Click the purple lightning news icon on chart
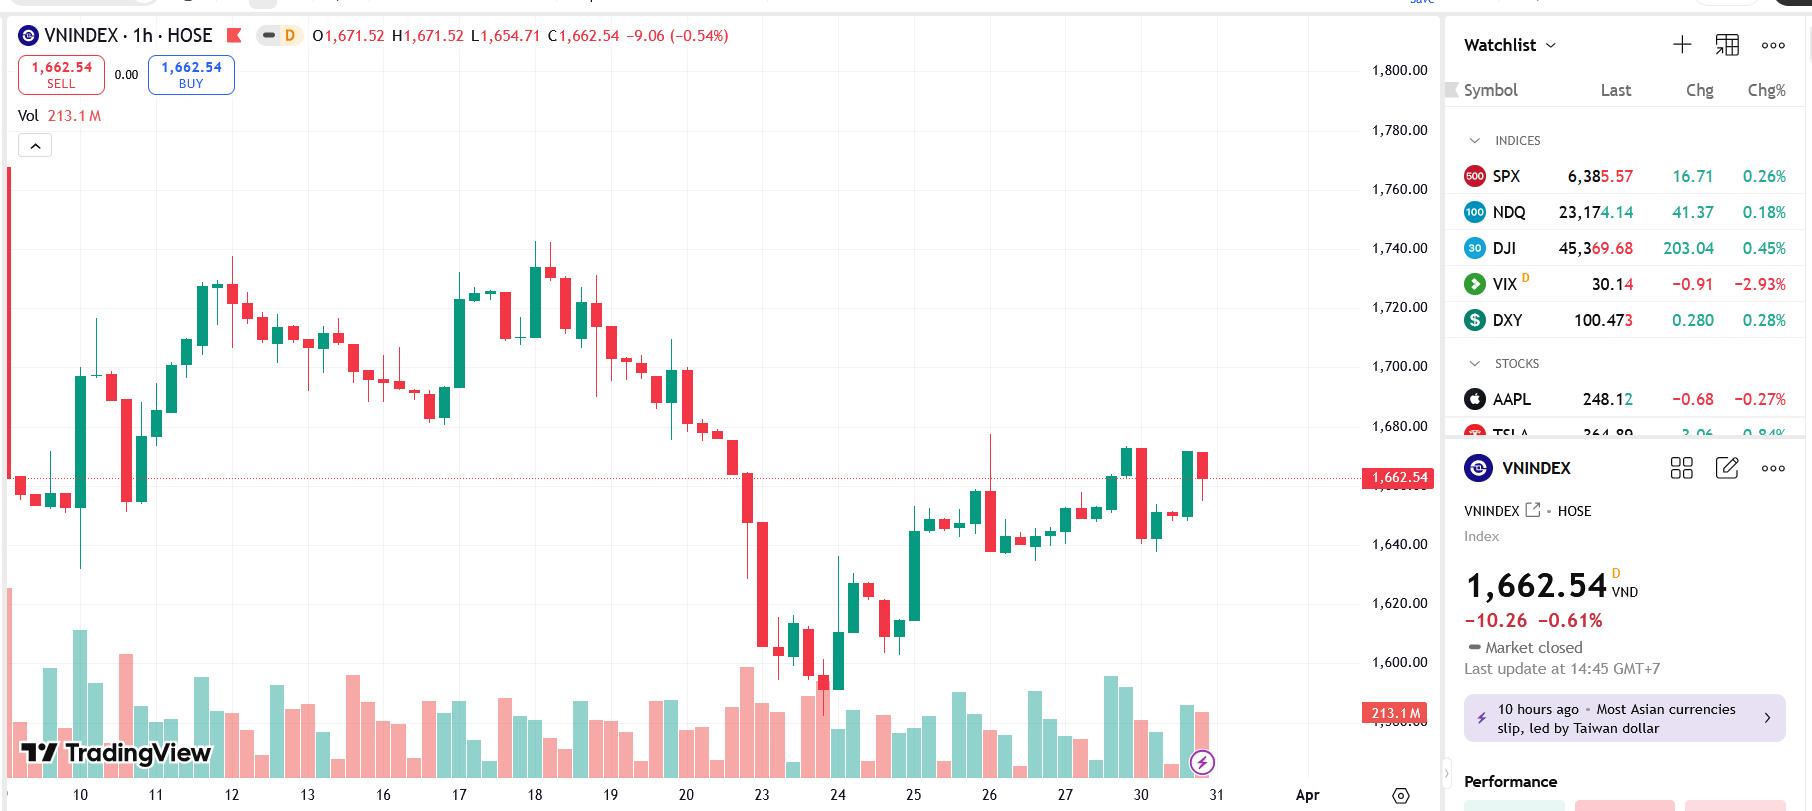 (x=1202, y=763)
